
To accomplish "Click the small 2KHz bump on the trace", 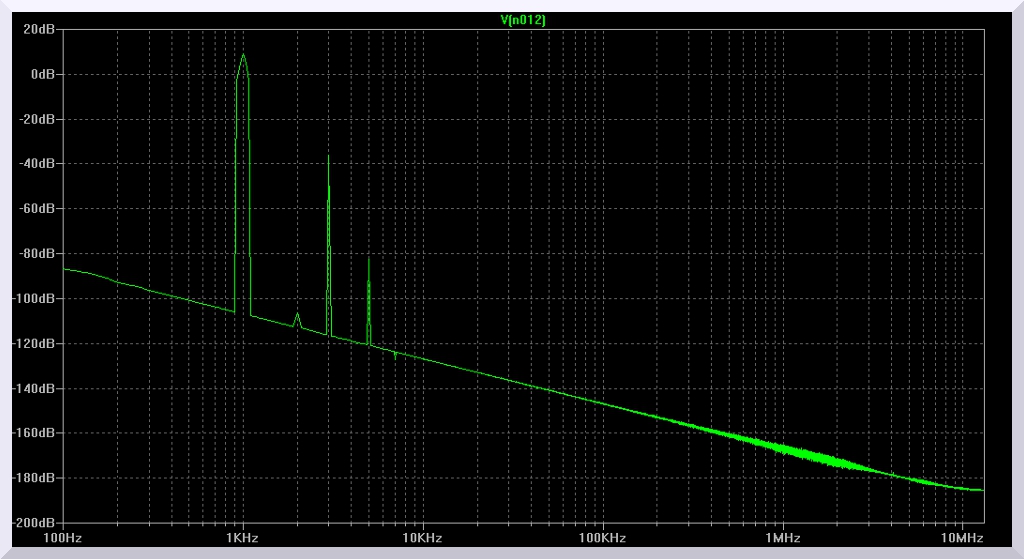I will click(x=297, y=314).
